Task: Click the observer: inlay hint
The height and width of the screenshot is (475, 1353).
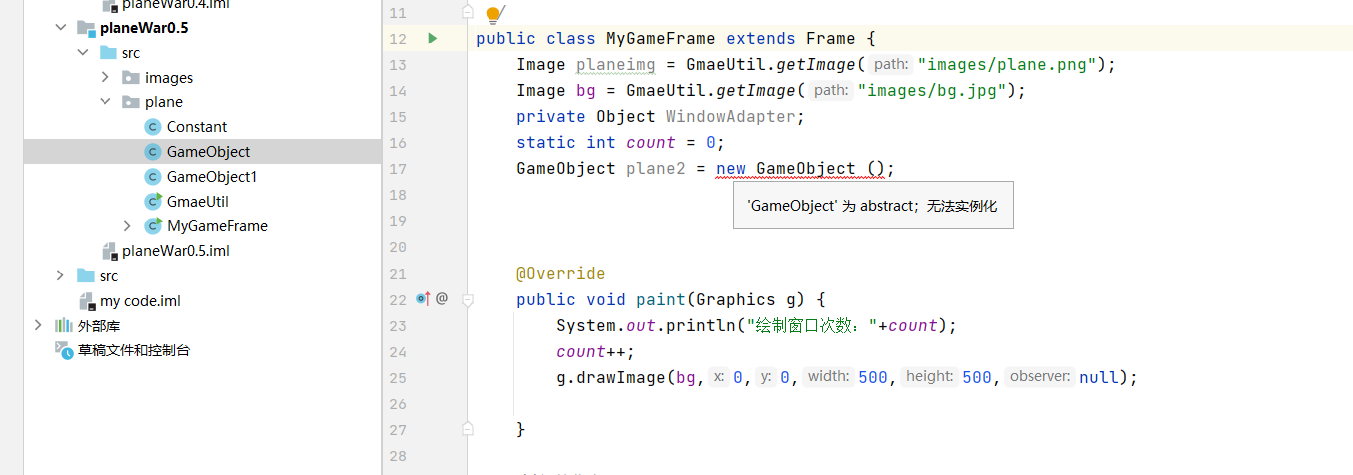Action: (1040, 377)
